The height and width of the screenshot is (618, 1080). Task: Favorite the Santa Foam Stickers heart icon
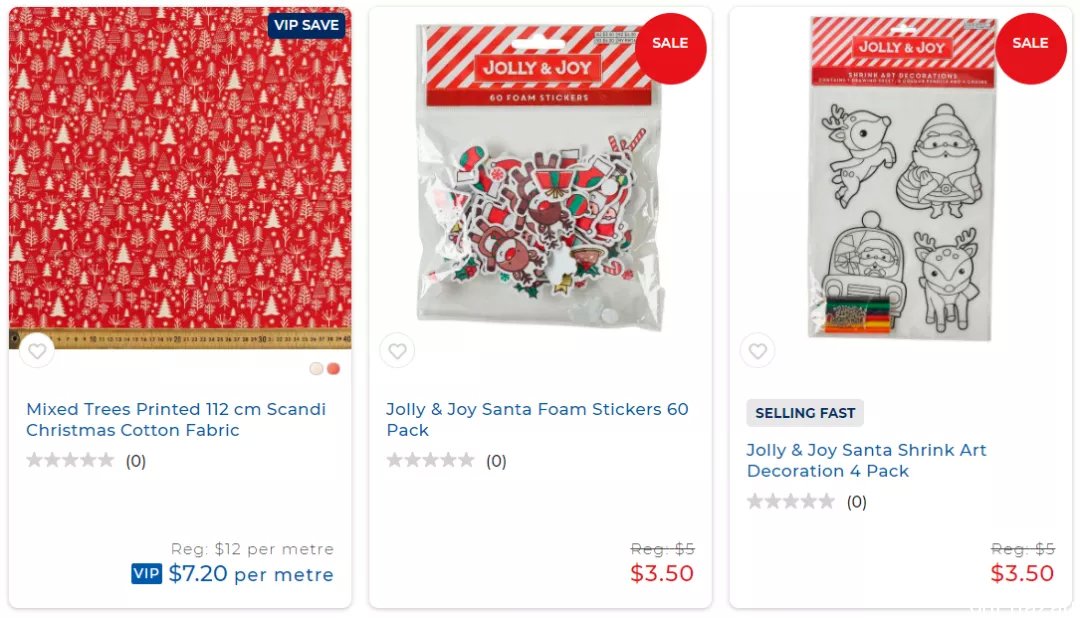(x=397, y=351)
